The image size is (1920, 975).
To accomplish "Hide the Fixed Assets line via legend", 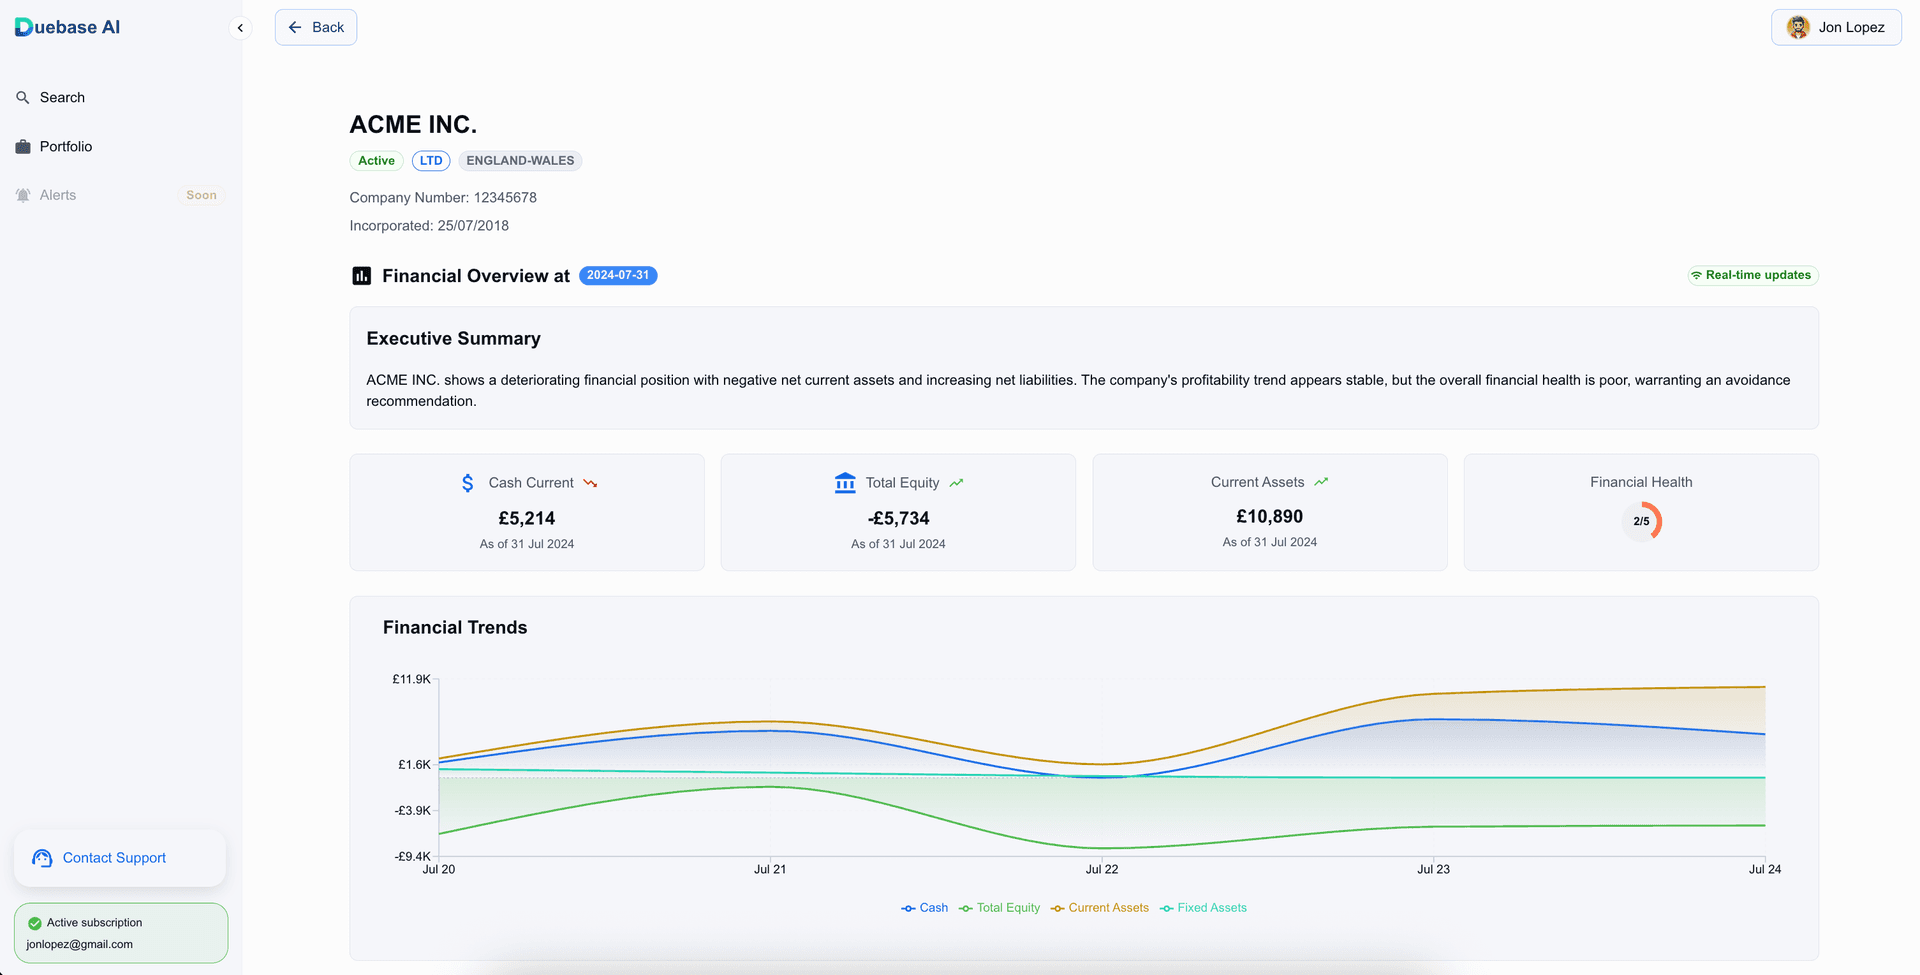I will [1203, 907].
